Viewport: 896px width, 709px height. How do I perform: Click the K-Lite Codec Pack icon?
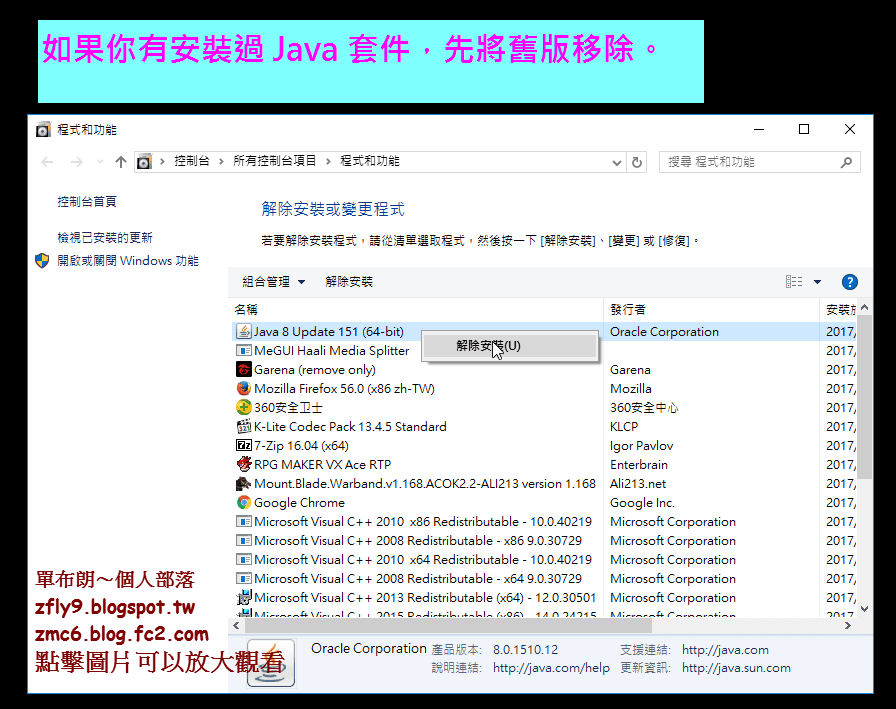pyautogui.click(x=244, y=426)
